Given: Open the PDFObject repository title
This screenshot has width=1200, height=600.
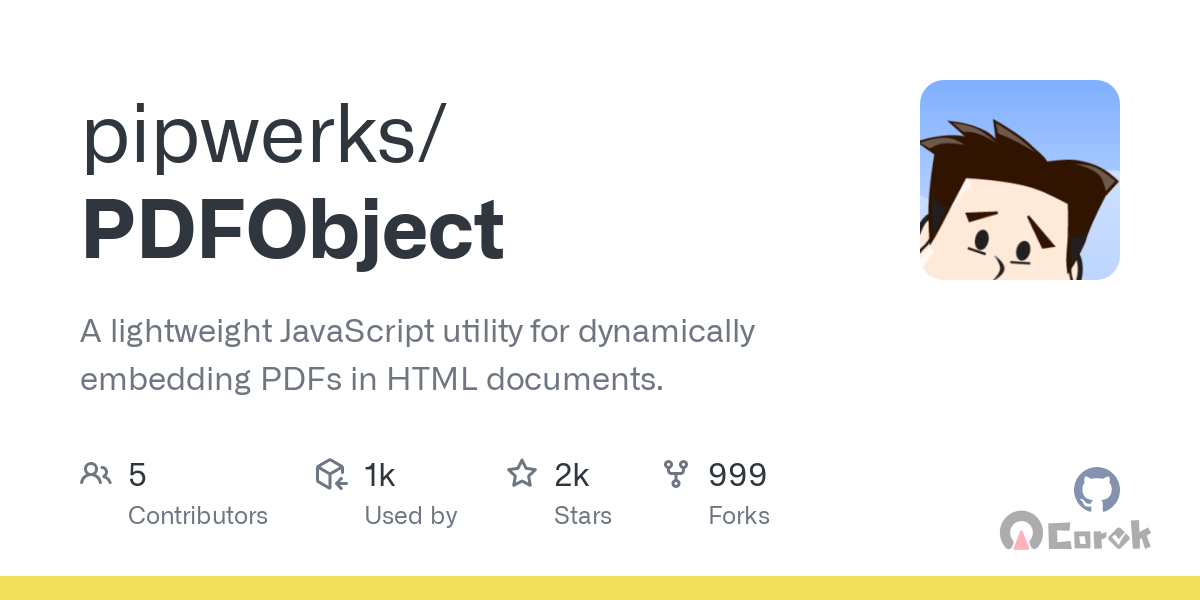Looking at the screenshot, I should [x=293, y=231].
